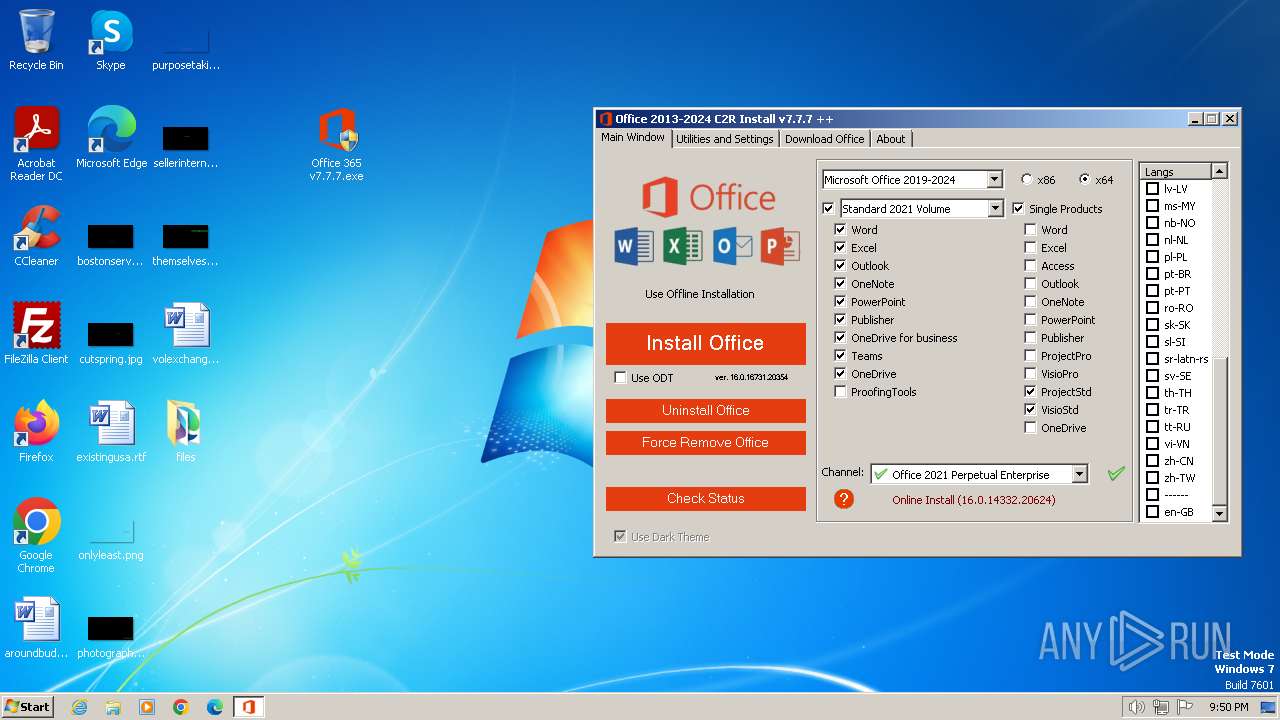1280x720 pixels.
Task: Uncheck ProjectStd single product
Action: (x=1030, y=392)
